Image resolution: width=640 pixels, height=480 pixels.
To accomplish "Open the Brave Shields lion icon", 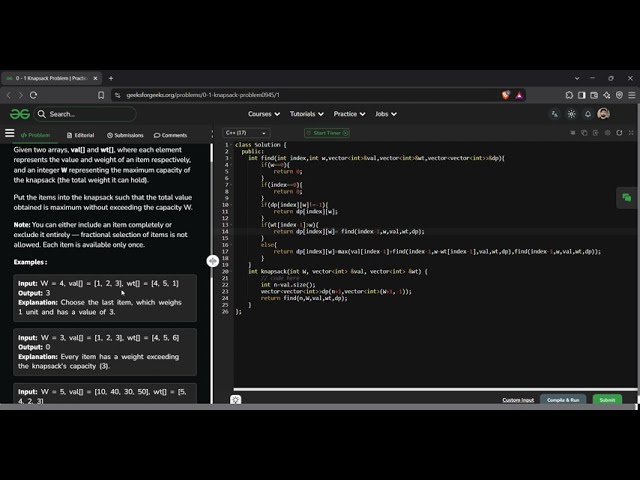I will point(506,95).
